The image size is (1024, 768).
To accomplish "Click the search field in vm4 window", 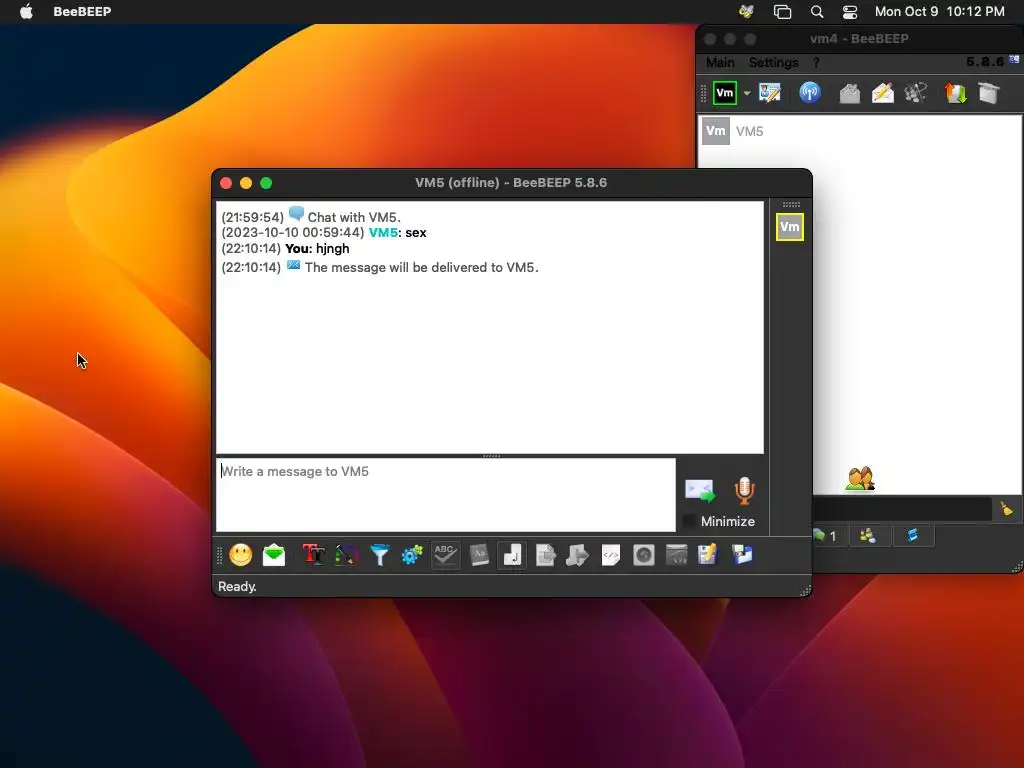I will point(903,509).
